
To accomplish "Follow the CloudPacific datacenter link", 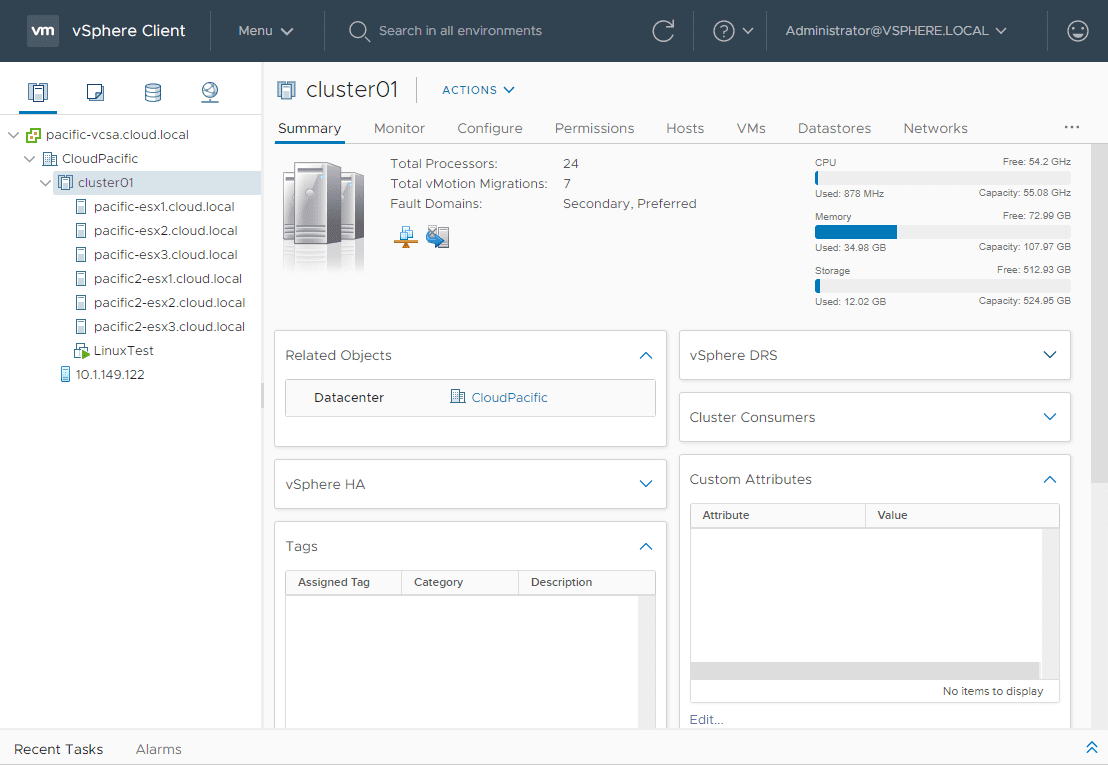I will coord(509,397).
